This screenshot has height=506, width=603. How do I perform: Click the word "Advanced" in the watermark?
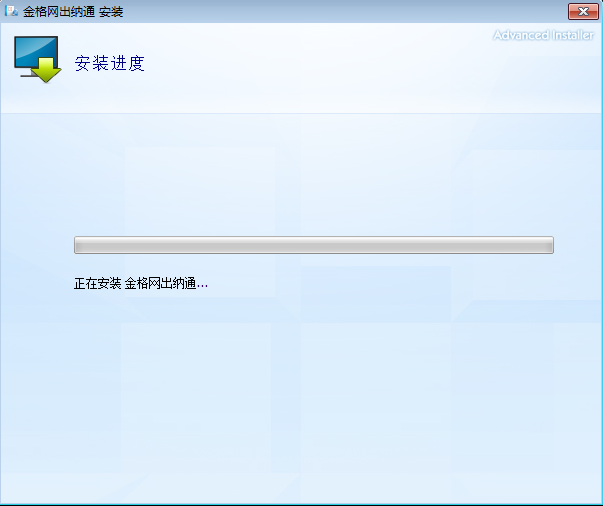point(520,35)
